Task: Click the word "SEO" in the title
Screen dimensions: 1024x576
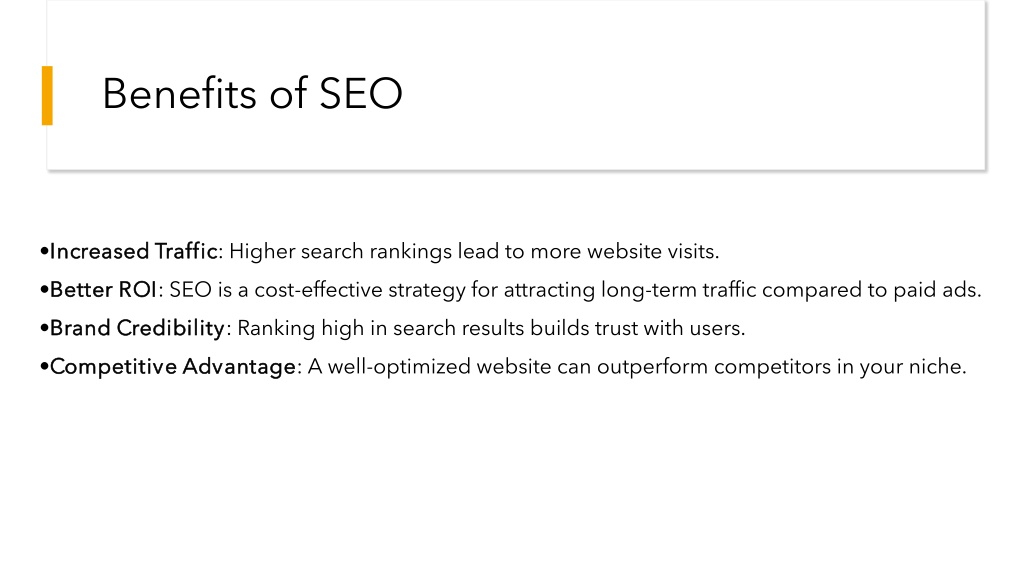Action: (x=360, y=93)
